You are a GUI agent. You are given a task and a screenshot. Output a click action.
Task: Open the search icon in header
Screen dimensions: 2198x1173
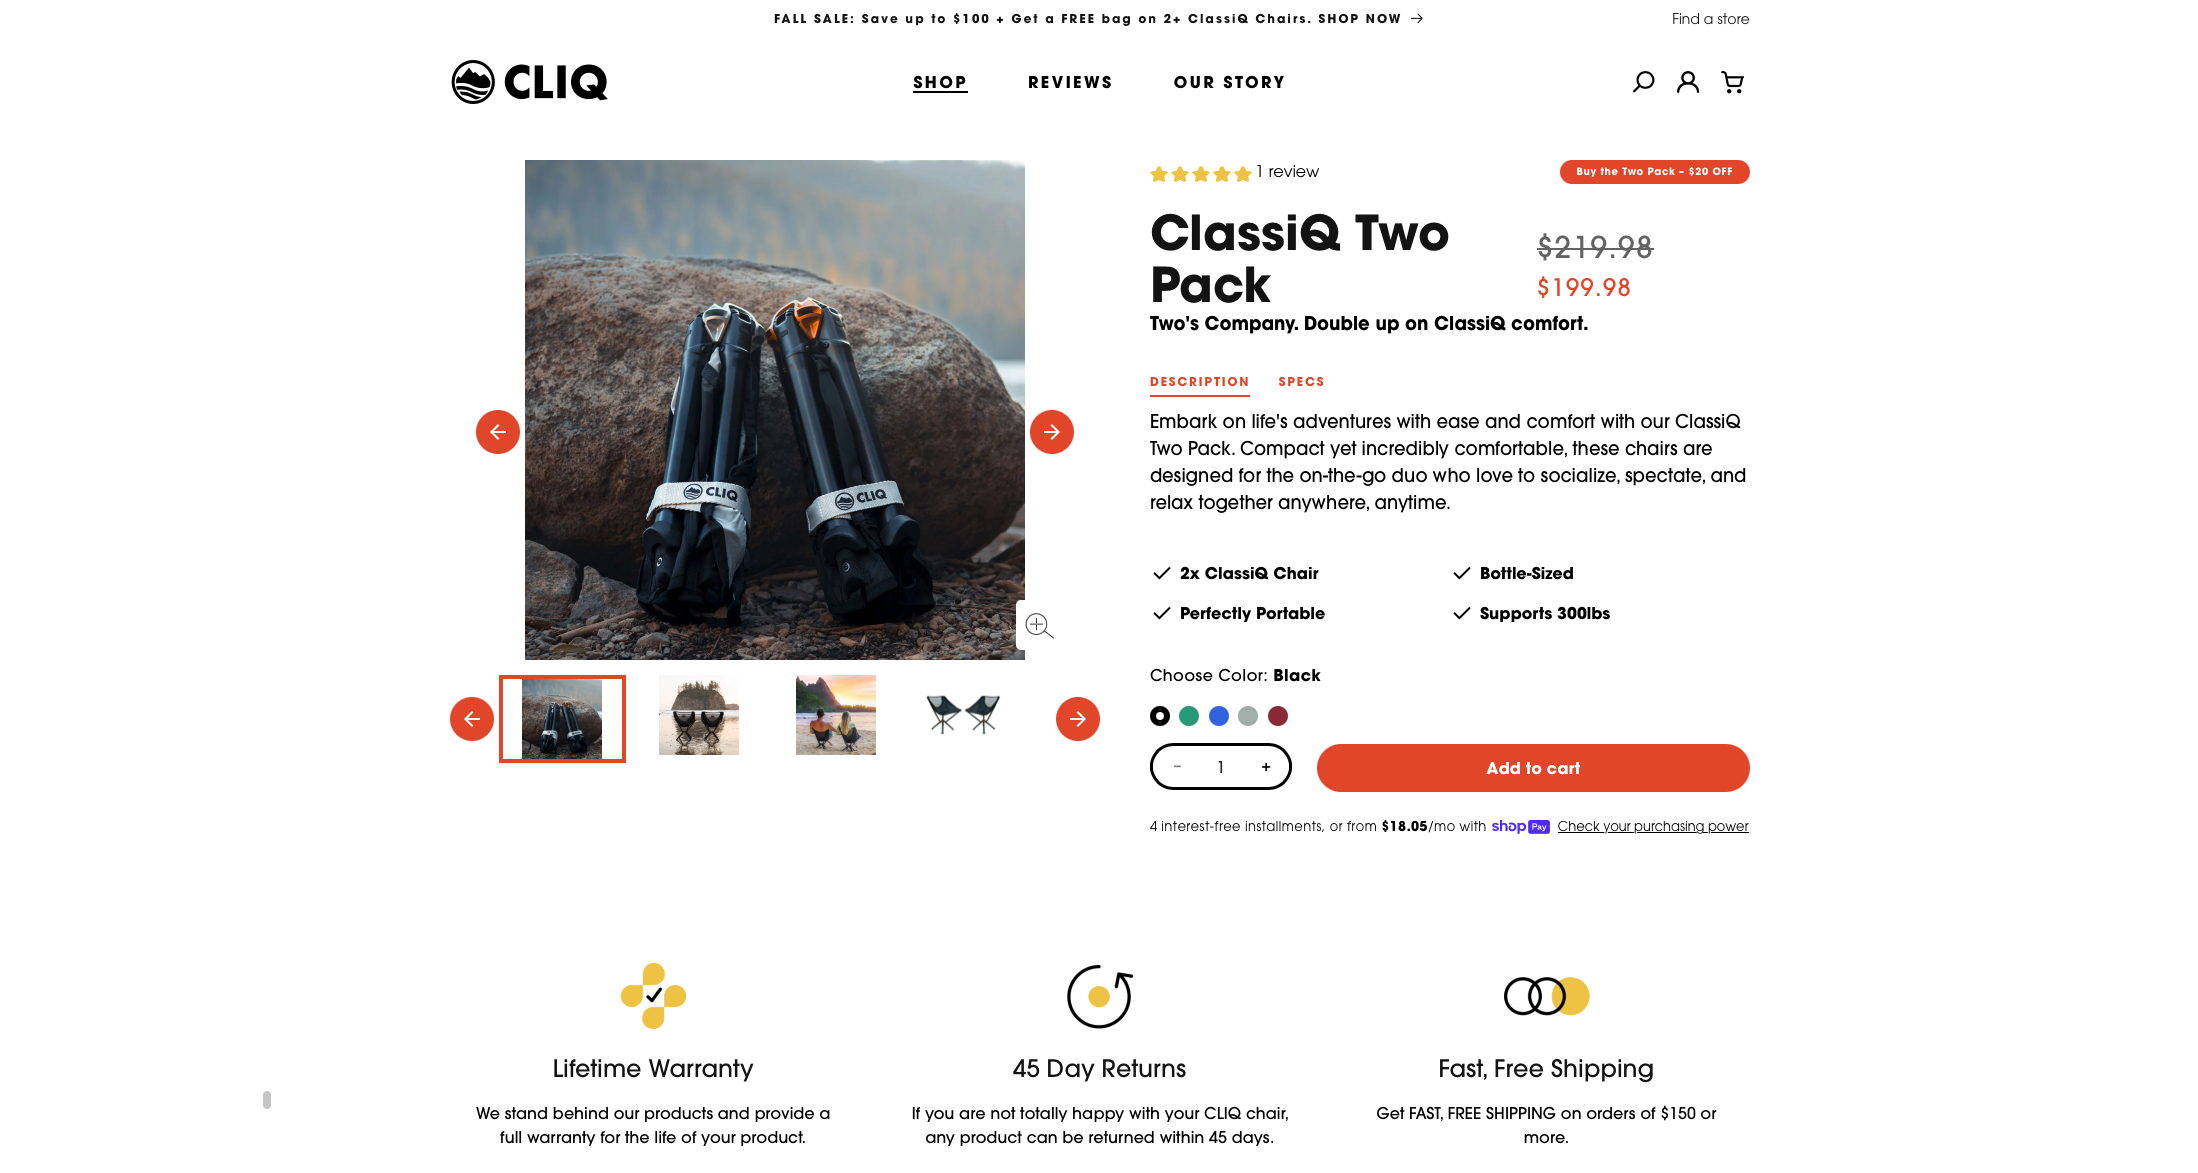point(1643,82)
